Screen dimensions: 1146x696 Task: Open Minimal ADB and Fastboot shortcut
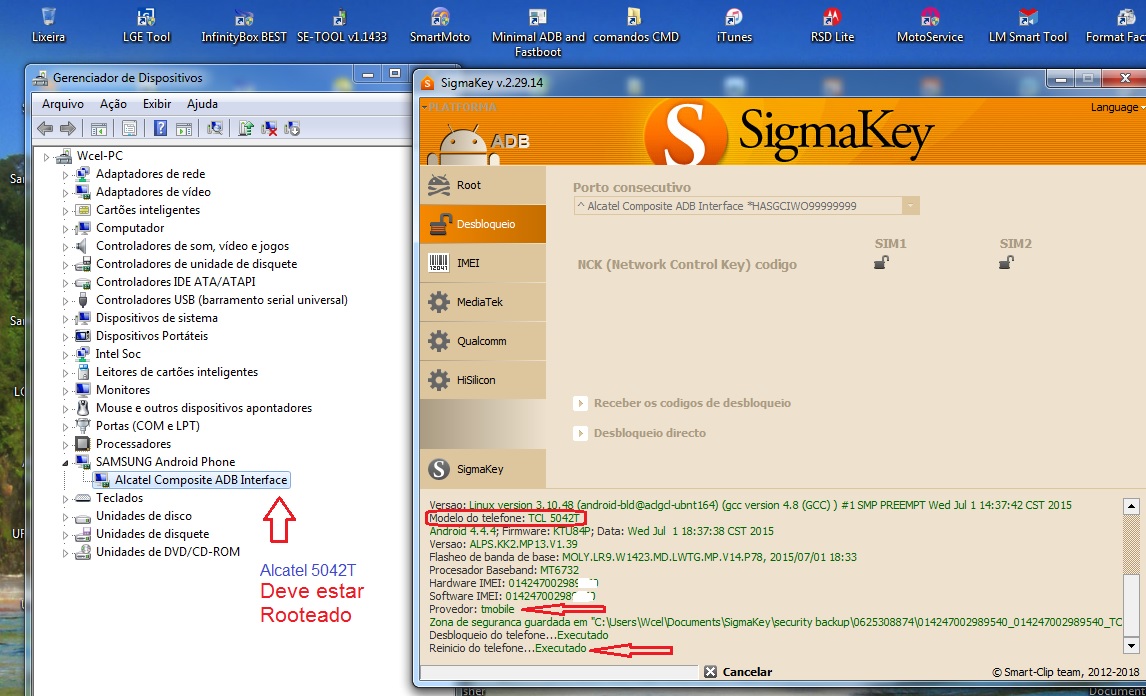click(538, 31)
